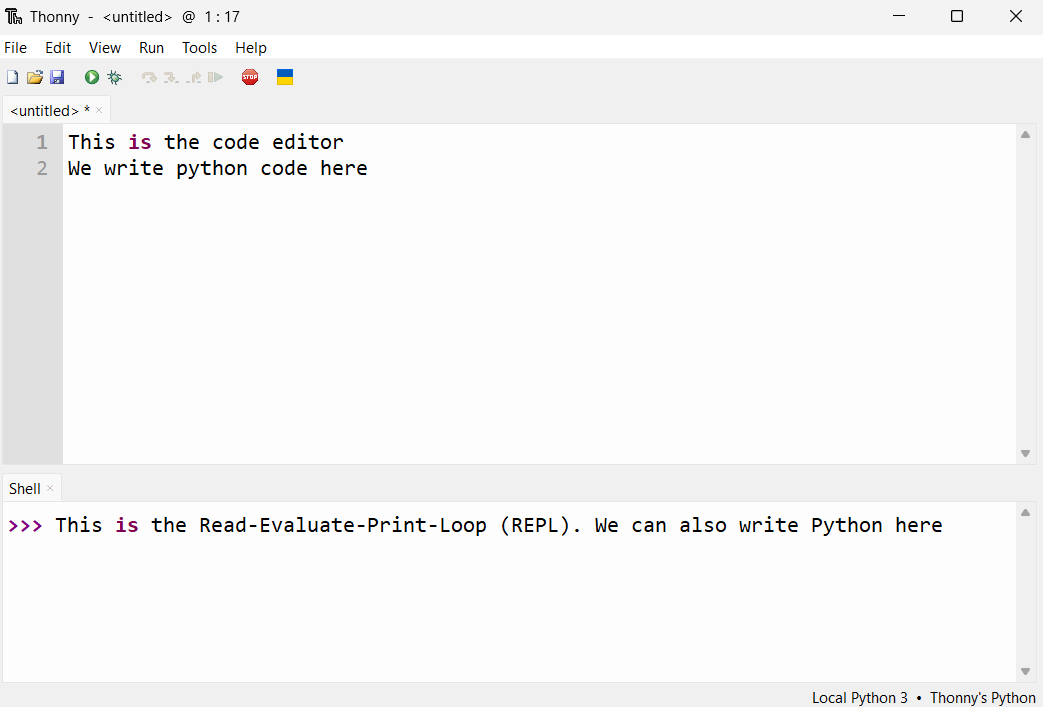This screenshot has height=707, width=1043.
Task: Click the editor scrollbar down arrow
Action: (x=1025, y=453)
